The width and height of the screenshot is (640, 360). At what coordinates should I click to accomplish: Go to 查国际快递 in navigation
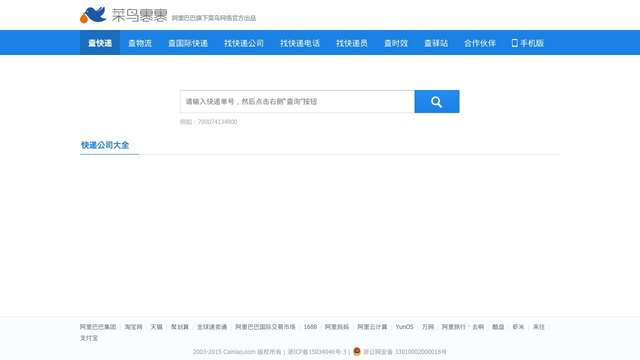tap(188, 43)
